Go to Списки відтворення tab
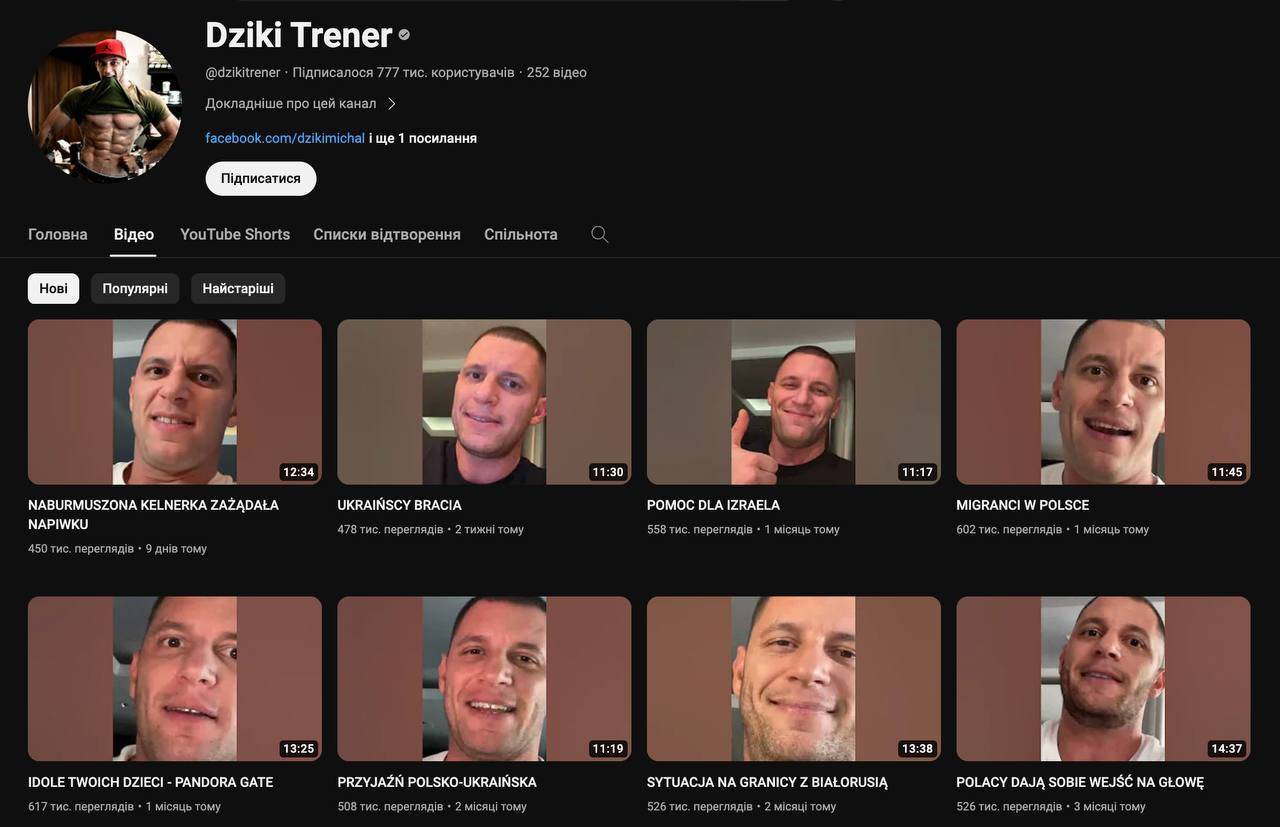1280x827 pixels. (x=387, y=234)
